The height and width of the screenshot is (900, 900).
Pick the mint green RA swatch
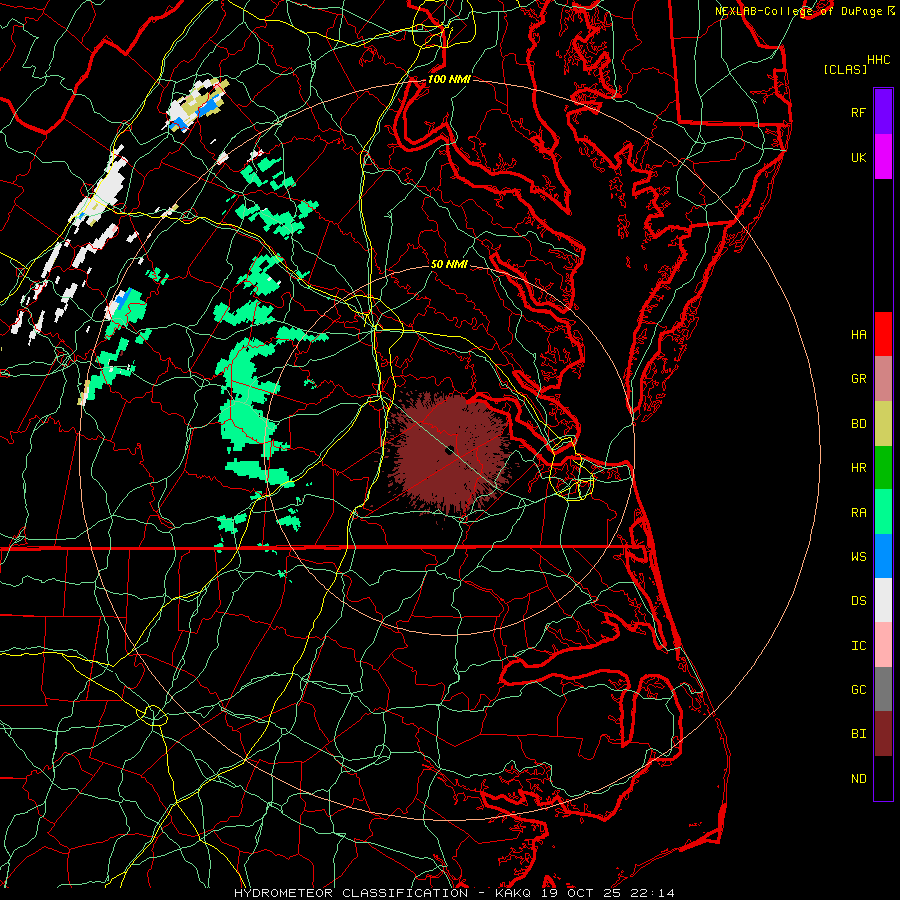[883, 512]
